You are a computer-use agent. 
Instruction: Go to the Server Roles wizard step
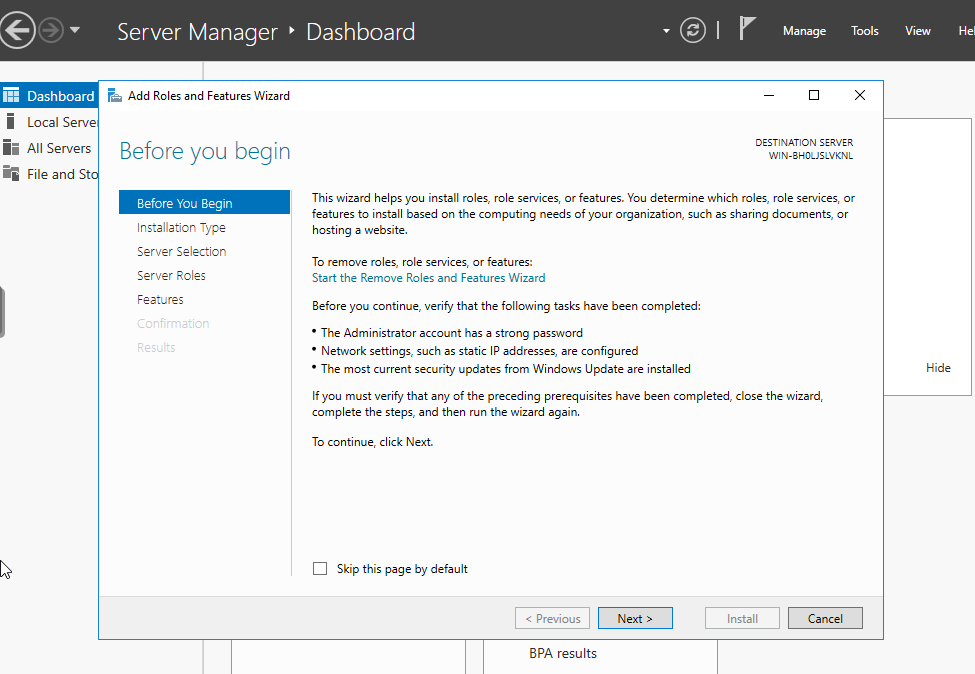[x=171, y=275]
